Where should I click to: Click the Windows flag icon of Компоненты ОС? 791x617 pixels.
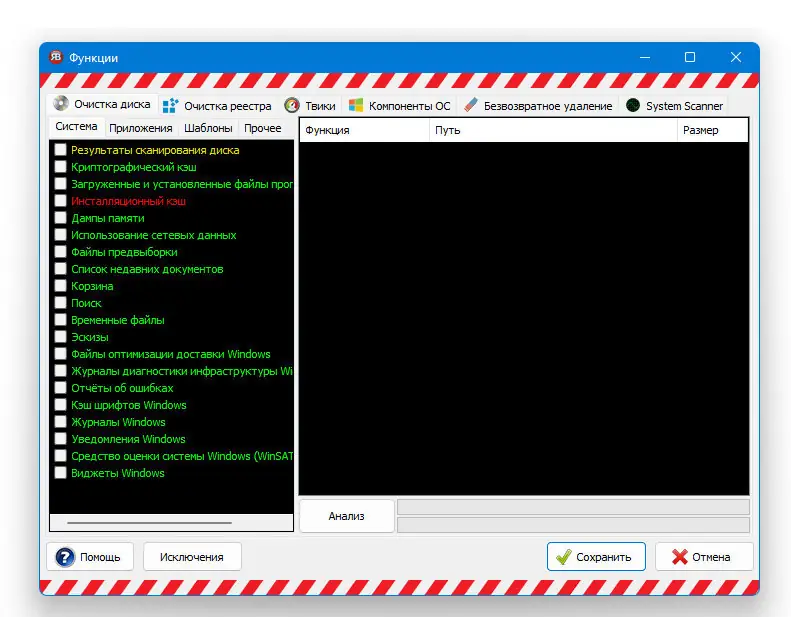point(356,105)
